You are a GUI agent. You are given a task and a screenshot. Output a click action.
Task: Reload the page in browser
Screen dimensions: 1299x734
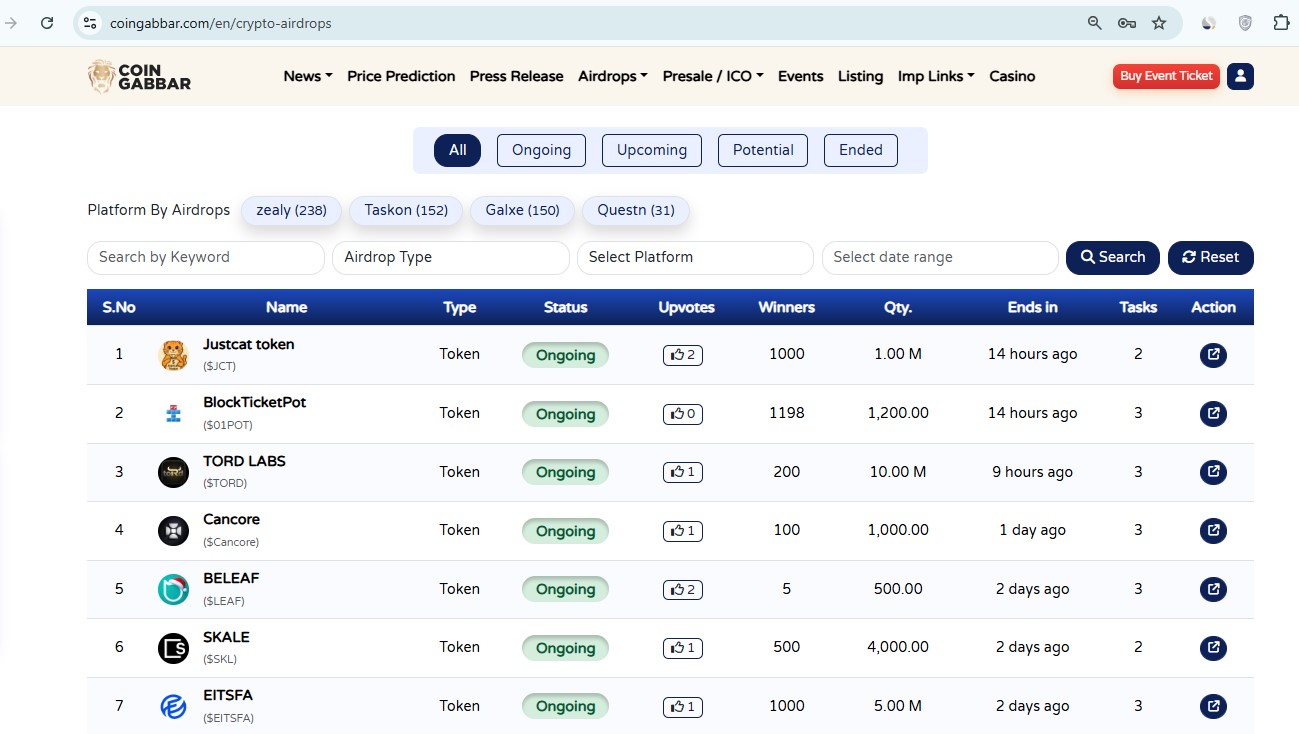pyautogui.click(x=47, y=23)
